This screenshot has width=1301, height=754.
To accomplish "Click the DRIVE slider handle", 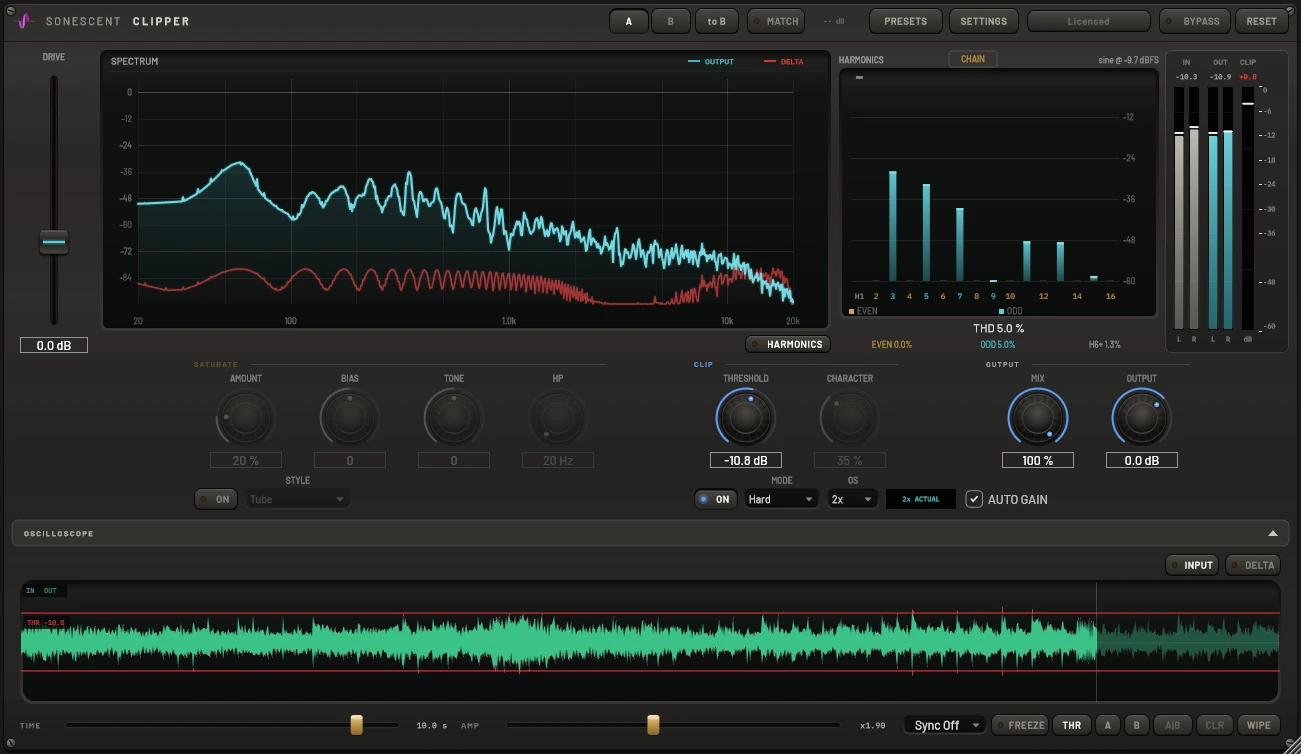I will [x=54, y=242].
